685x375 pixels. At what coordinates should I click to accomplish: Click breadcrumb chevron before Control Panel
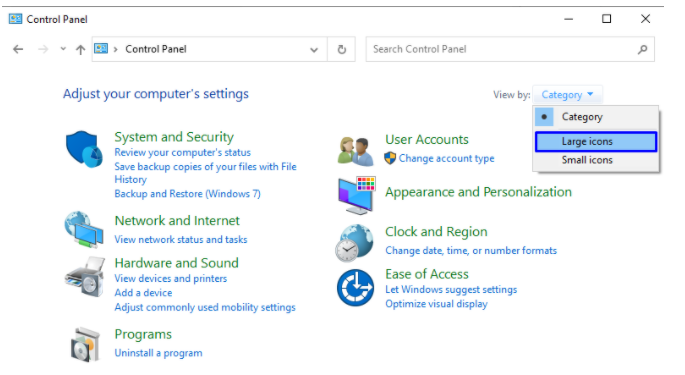click(x=116, y=49)
